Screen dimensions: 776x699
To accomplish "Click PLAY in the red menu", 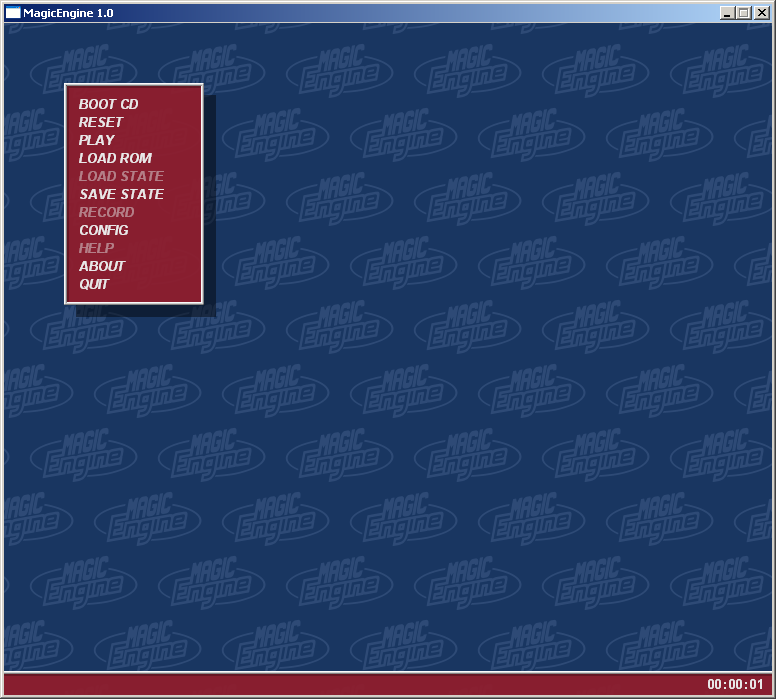I will pyautogui.click(x=97, y=140).
